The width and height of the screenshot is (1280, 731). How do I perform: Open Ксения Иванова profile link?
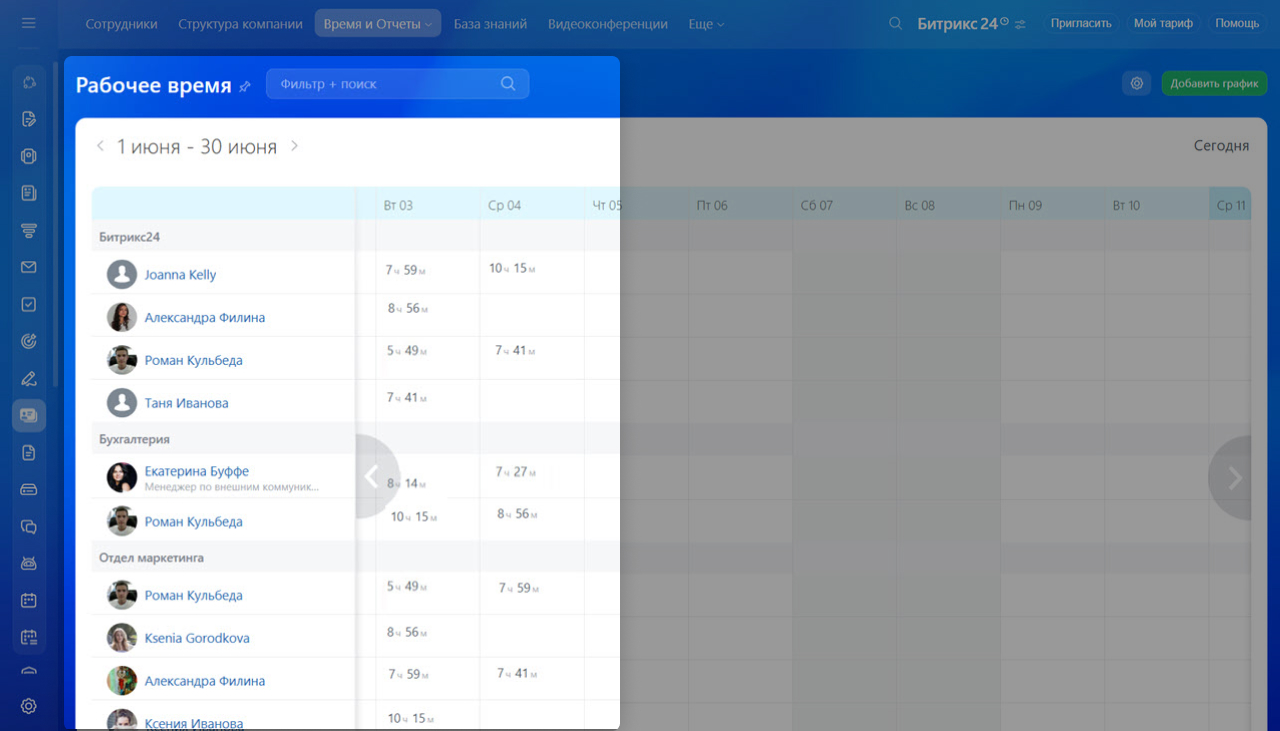[x=194, y=723]
